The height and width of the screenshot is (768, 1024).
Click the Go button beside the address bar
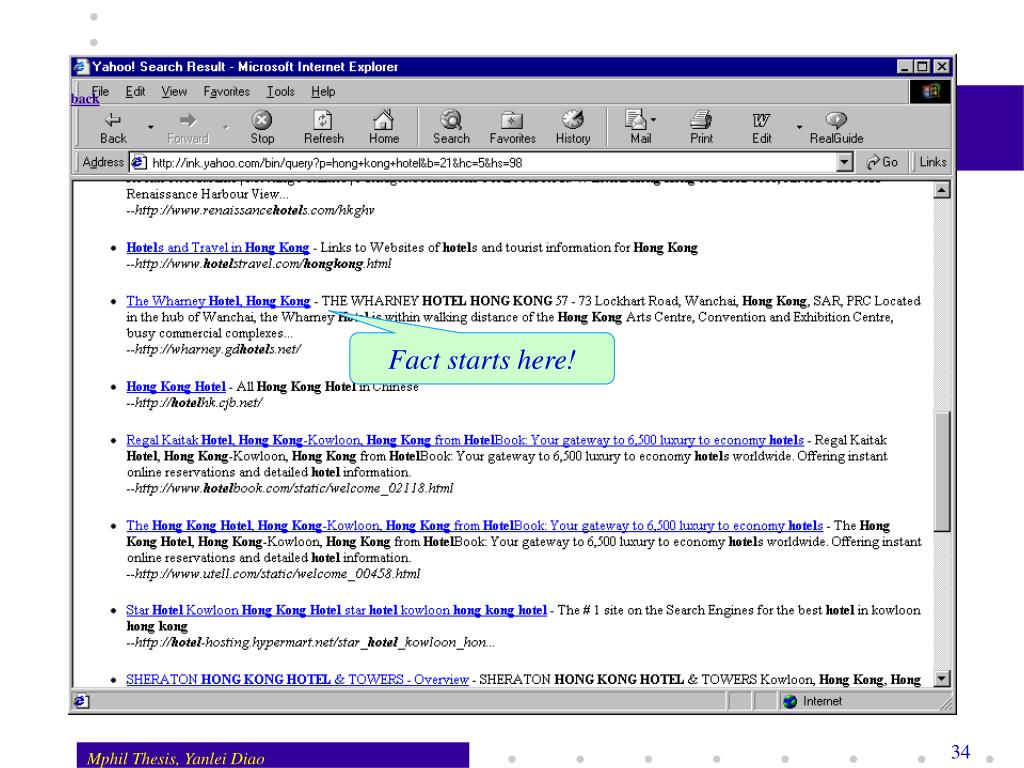tap(882, 162)
